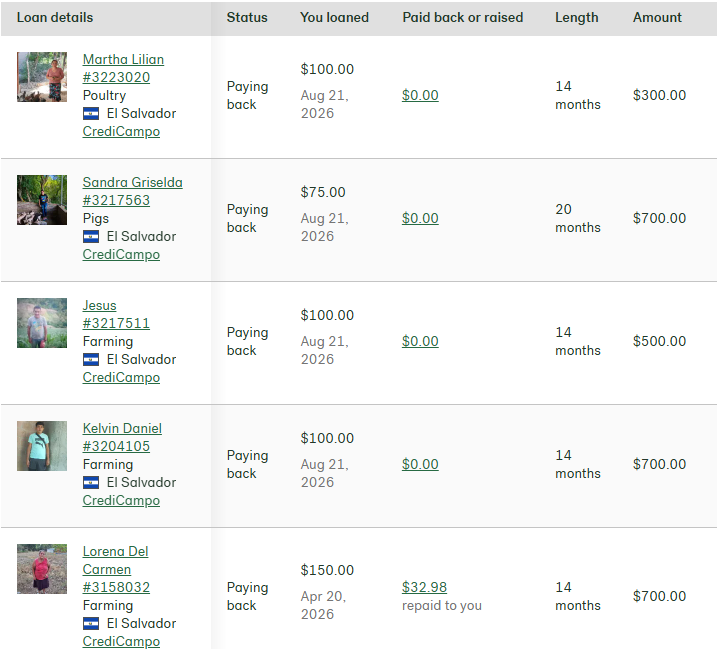Image resolution: width=717 pixels, height=649 pixels.
Task: Open the $32.98 repaid to you link
Action: (424, 587)
